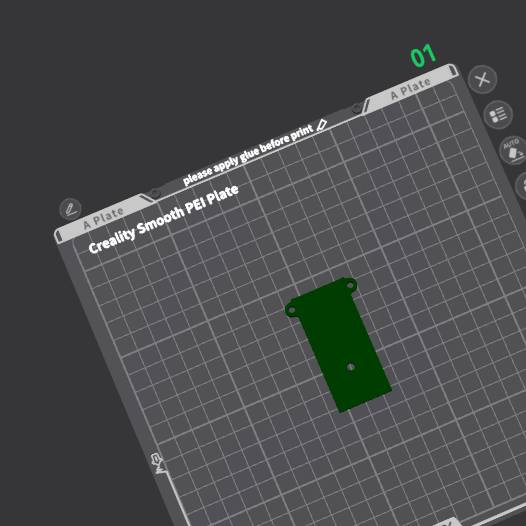This screenshot has width=526, height=526.
Task: Click the left 'A Plate' tab label
Action: (x=103, y=218)
